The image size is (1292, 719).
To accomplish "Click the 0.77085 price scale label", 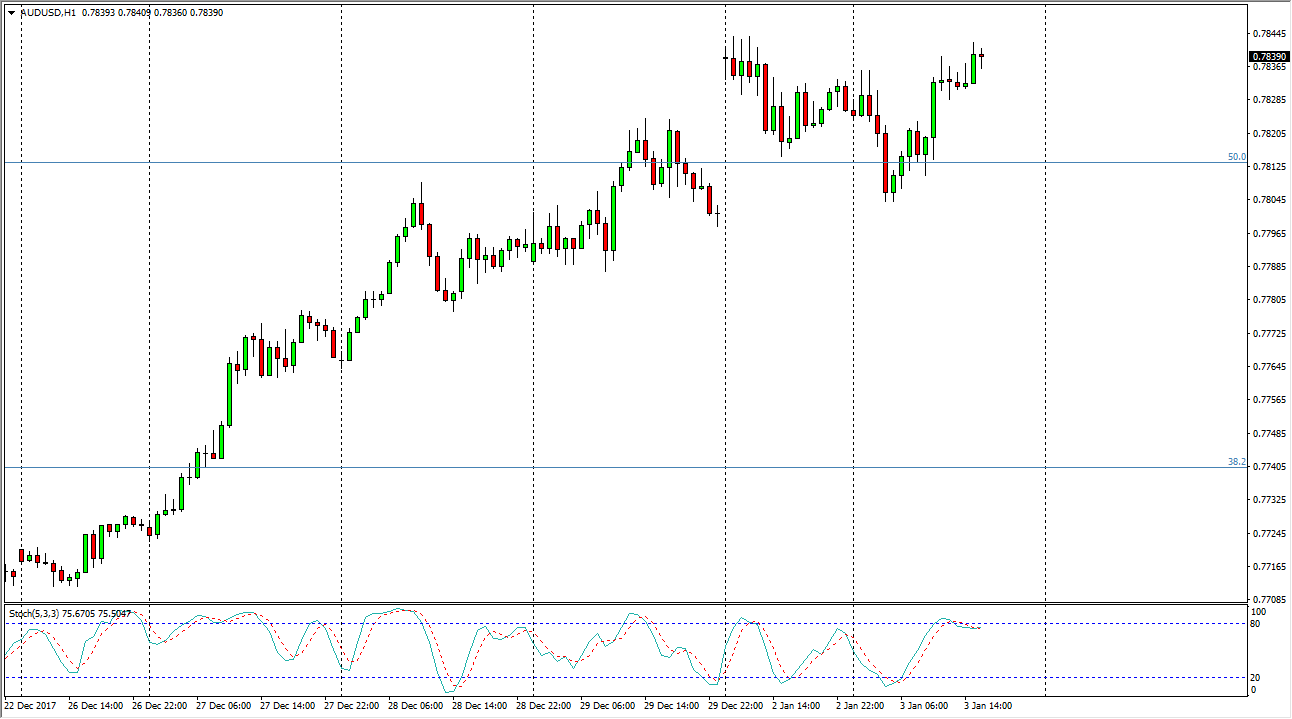I will coord(1268,600).
